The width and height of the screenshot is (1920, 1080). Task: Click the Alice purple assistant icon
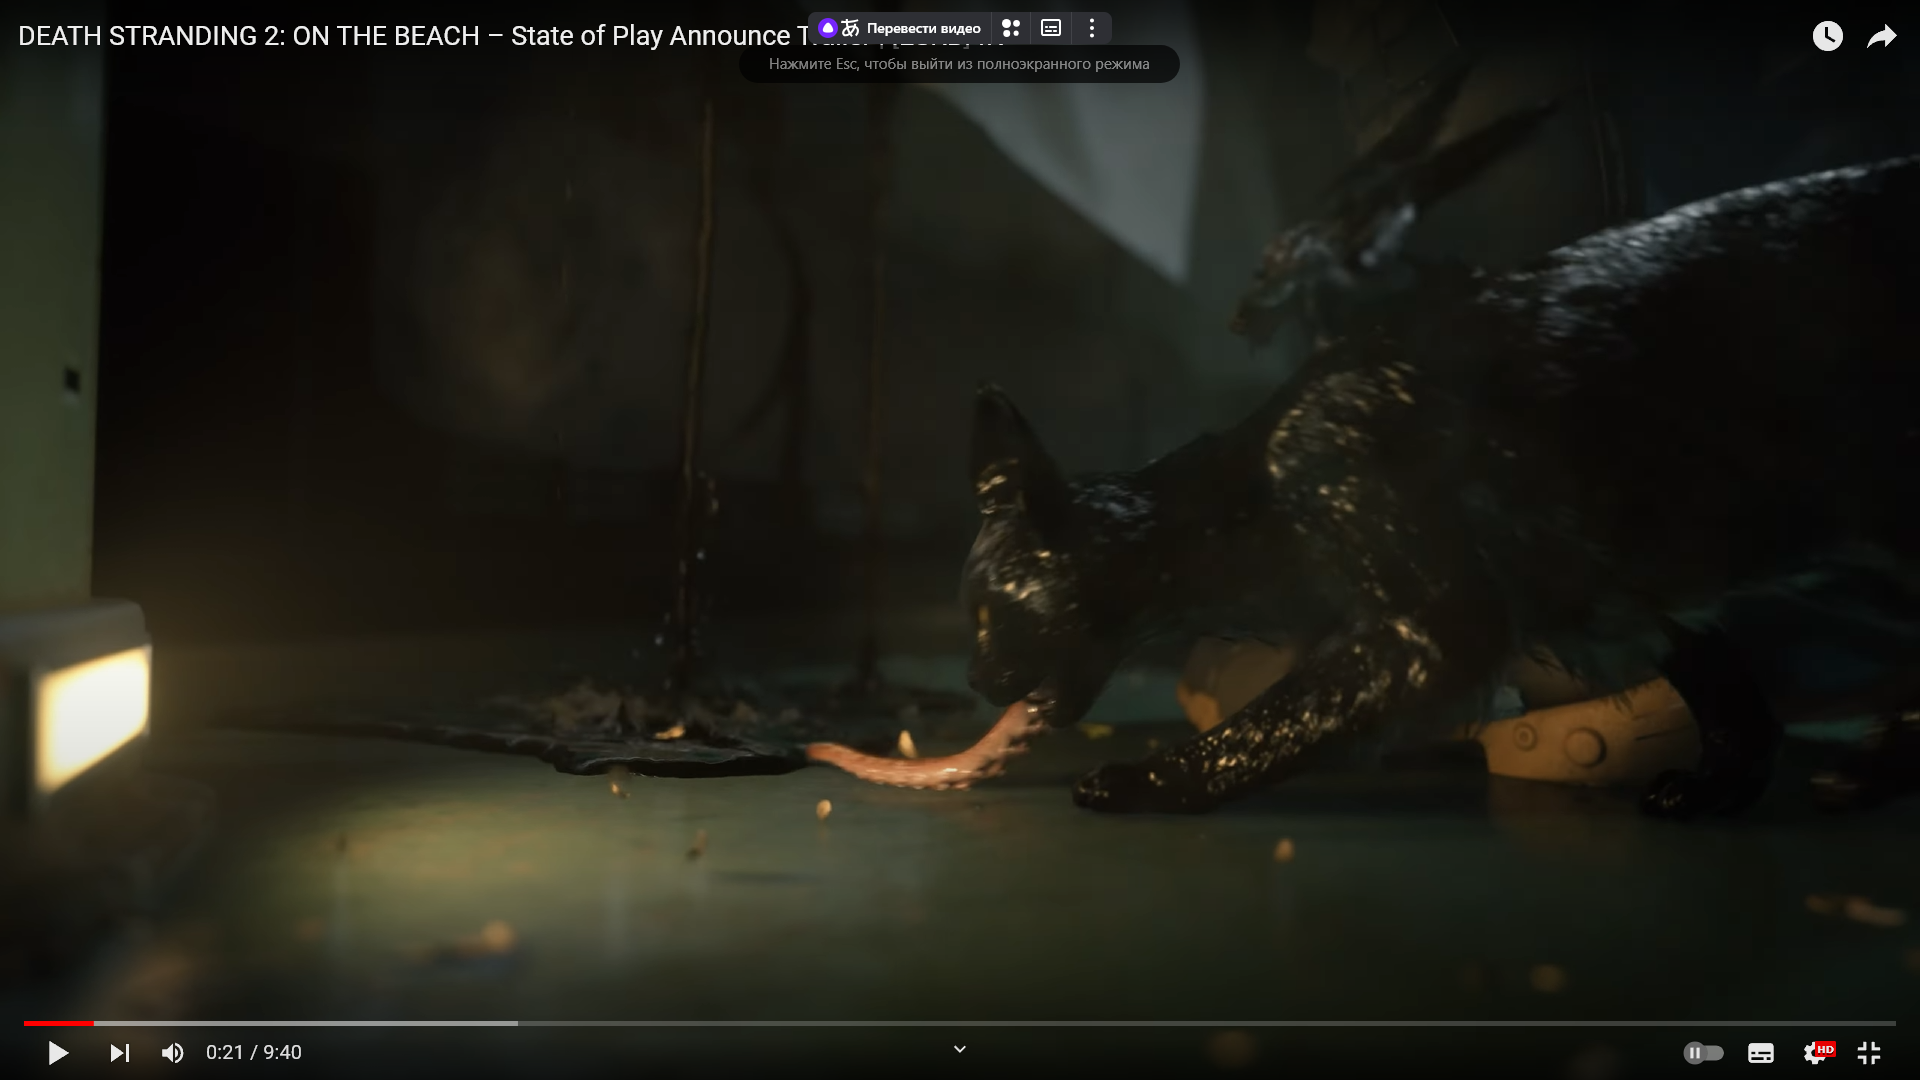827,28
